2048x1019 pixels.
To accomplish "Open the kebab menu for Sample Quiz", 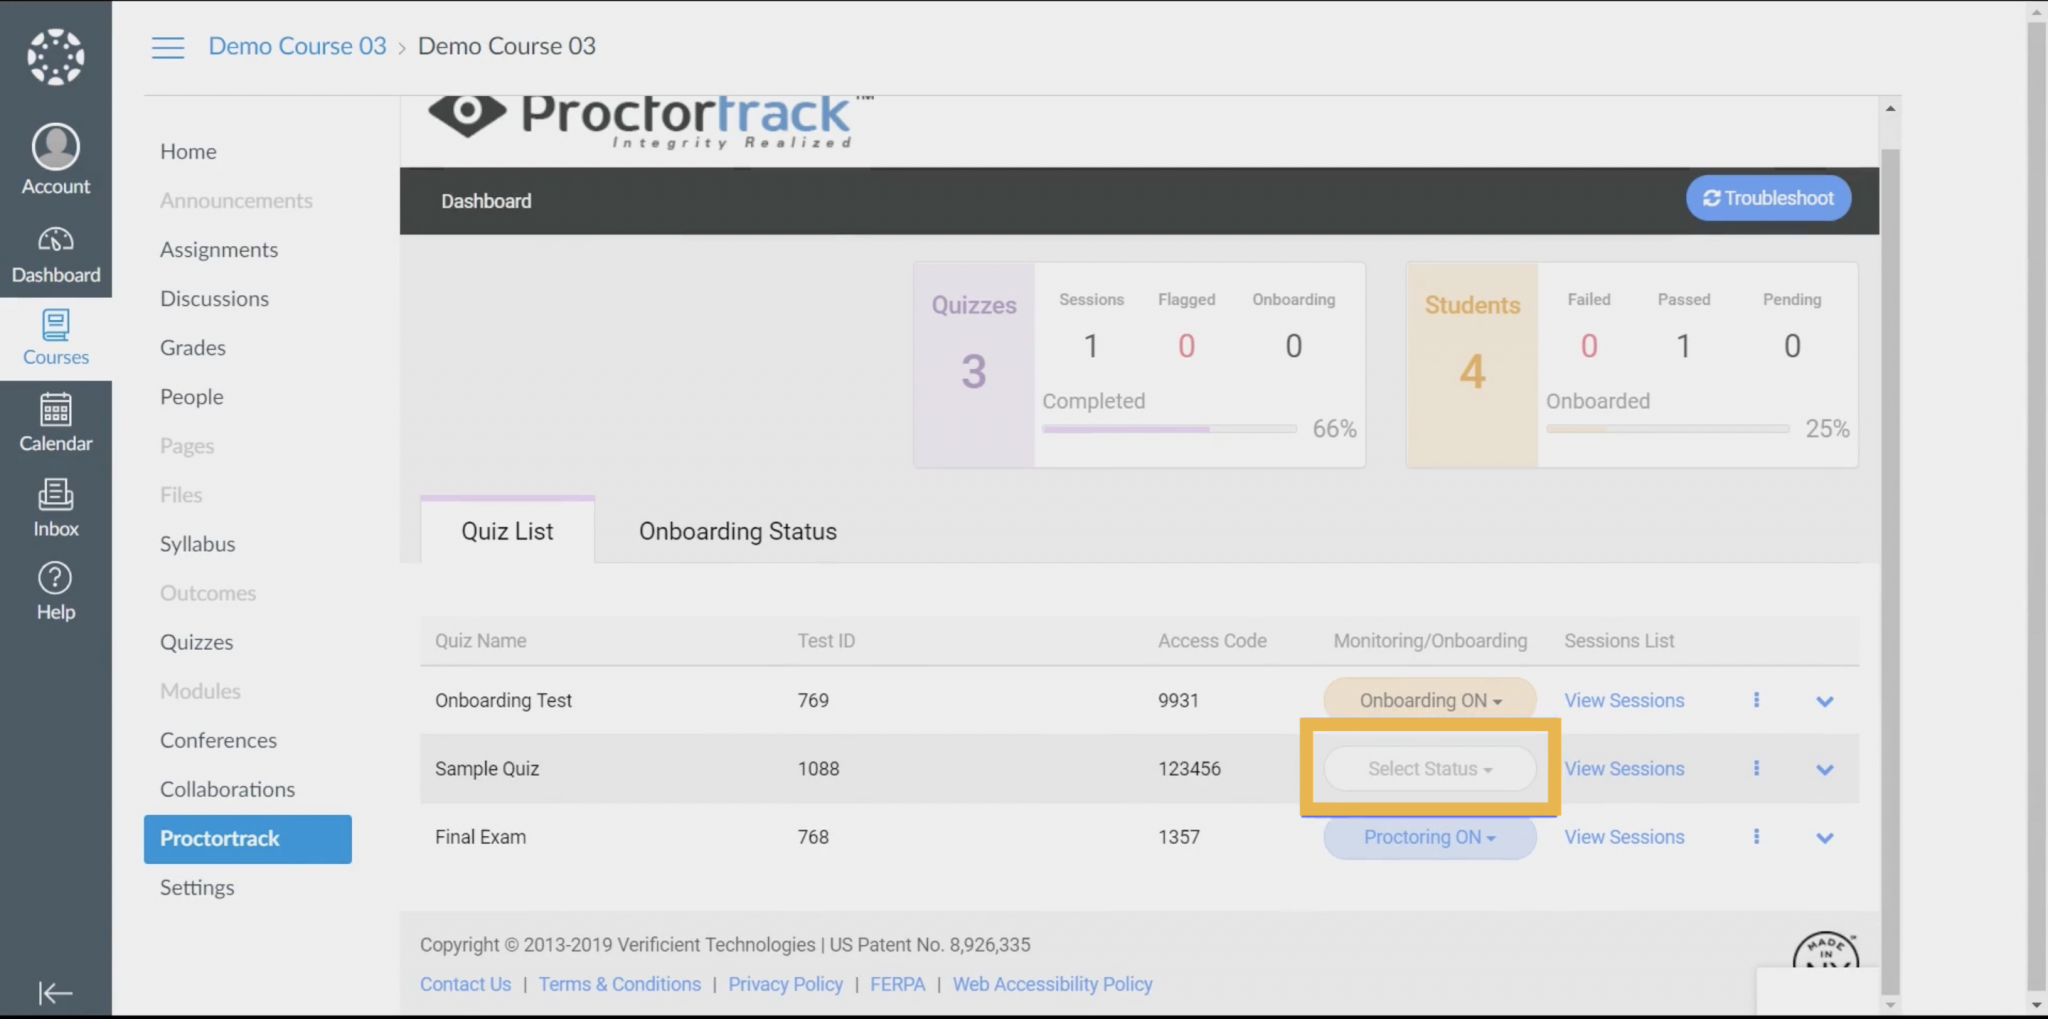I will 1756,768.
